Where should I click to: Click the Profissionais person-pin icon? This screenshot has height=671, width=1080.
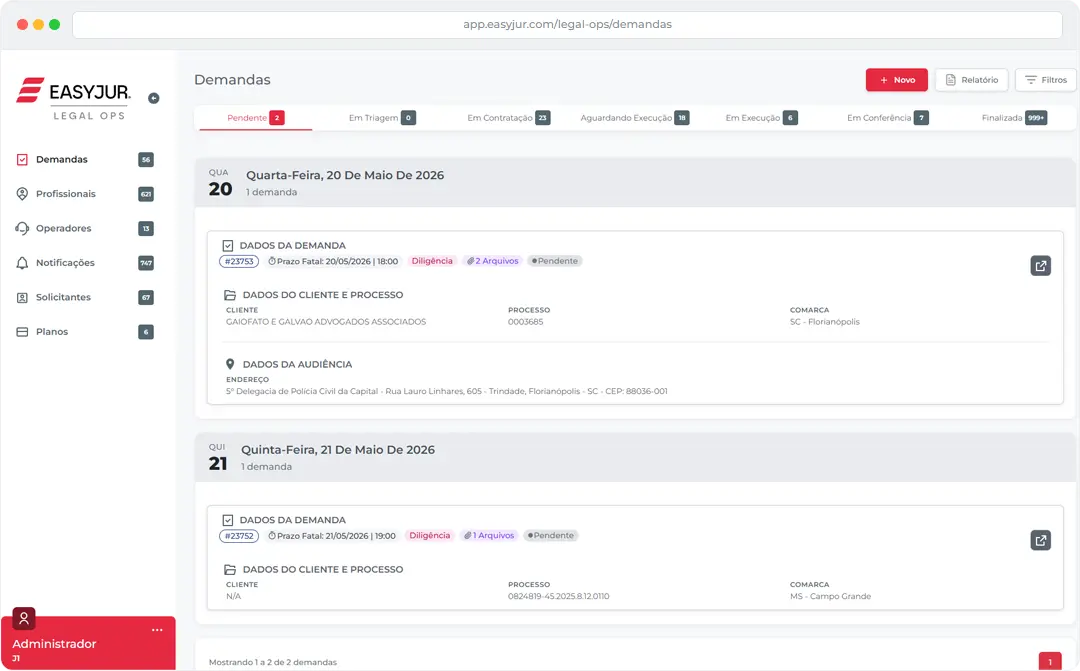[22, 194]
